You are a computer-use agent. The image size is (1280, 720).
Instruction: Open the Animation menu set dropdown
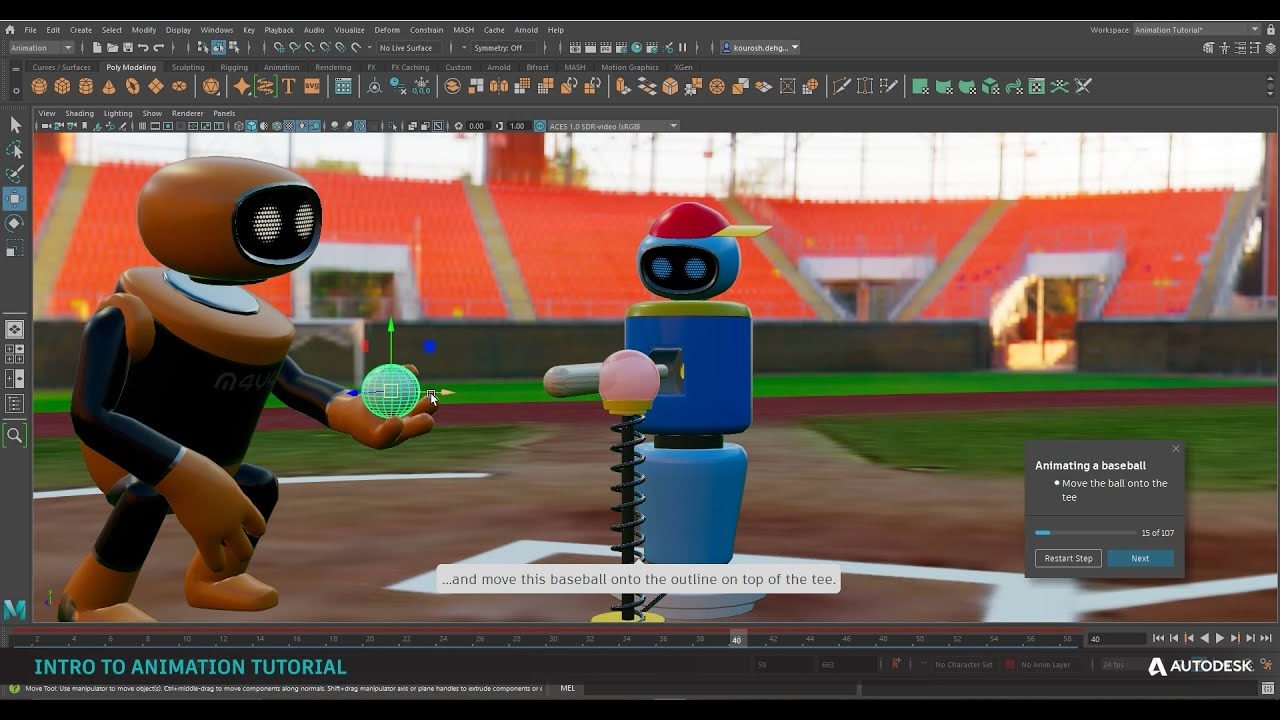[x=40, y=48]
